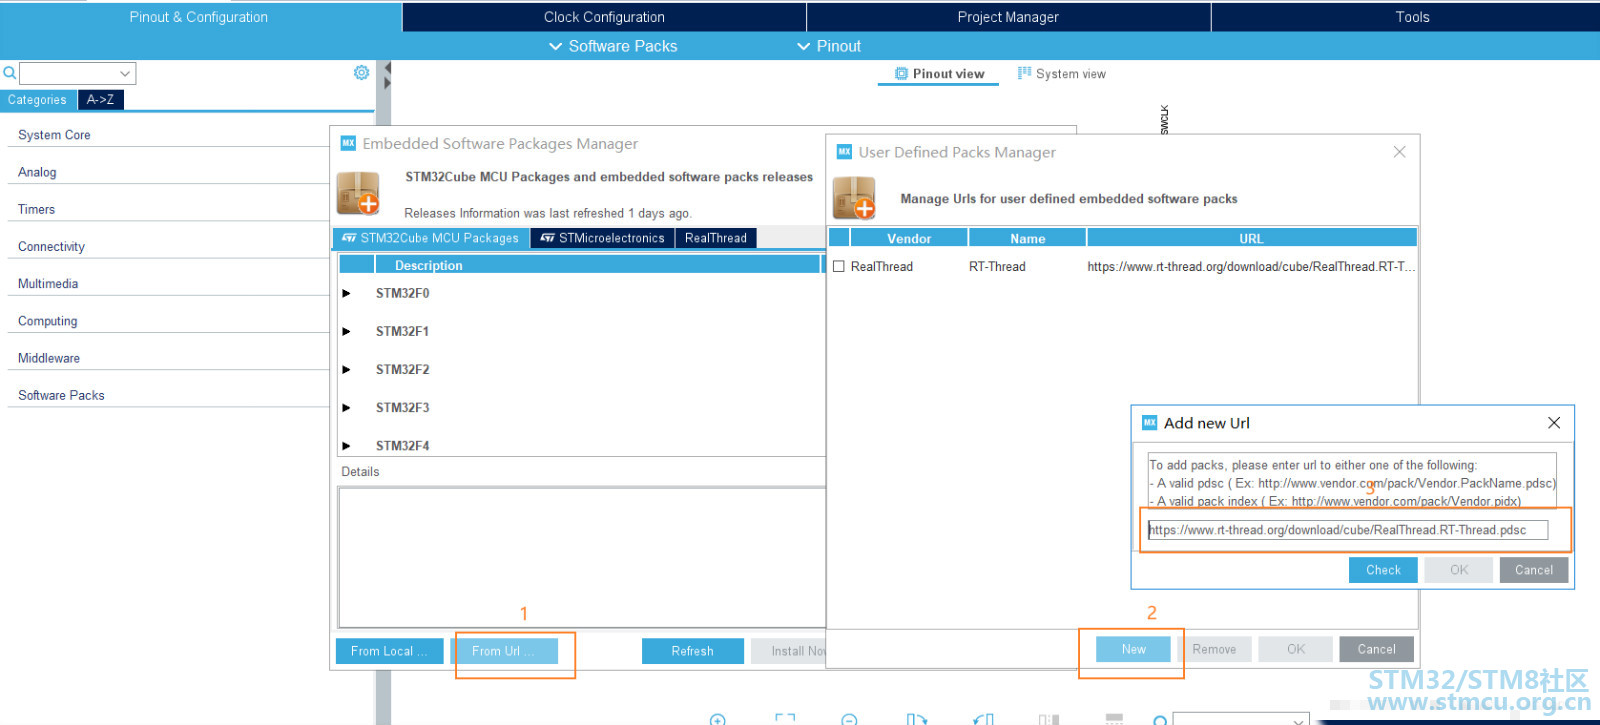Open the Middleware category
Viewport: 1600px width, 725px height.
click(49, 358)
